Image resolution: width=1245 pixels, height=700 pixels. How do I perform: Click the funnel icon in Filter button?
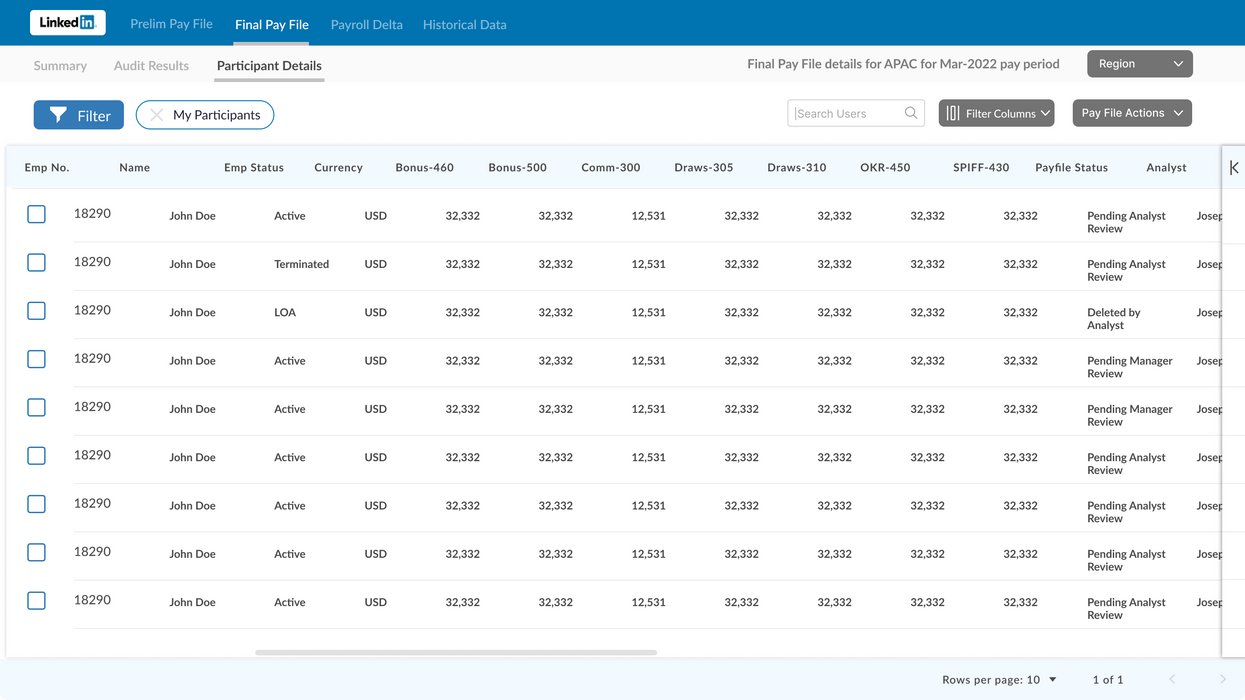pos(58,115)
